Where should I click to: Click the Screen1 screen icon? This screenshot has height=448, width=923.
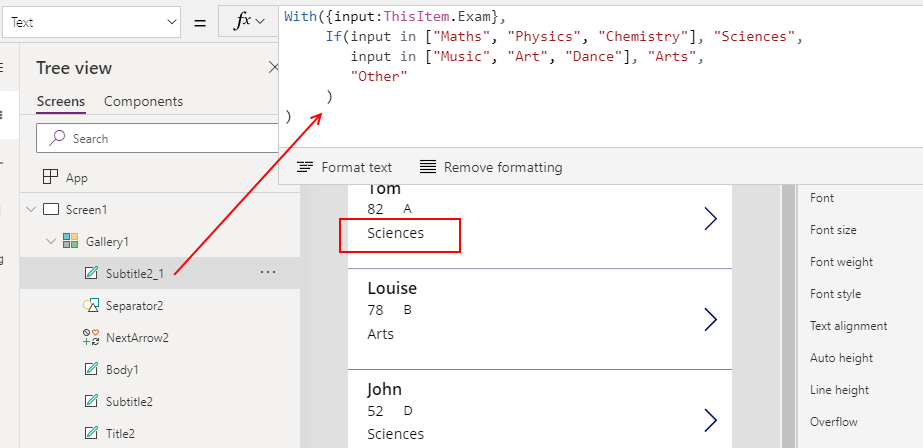point(51,209)
